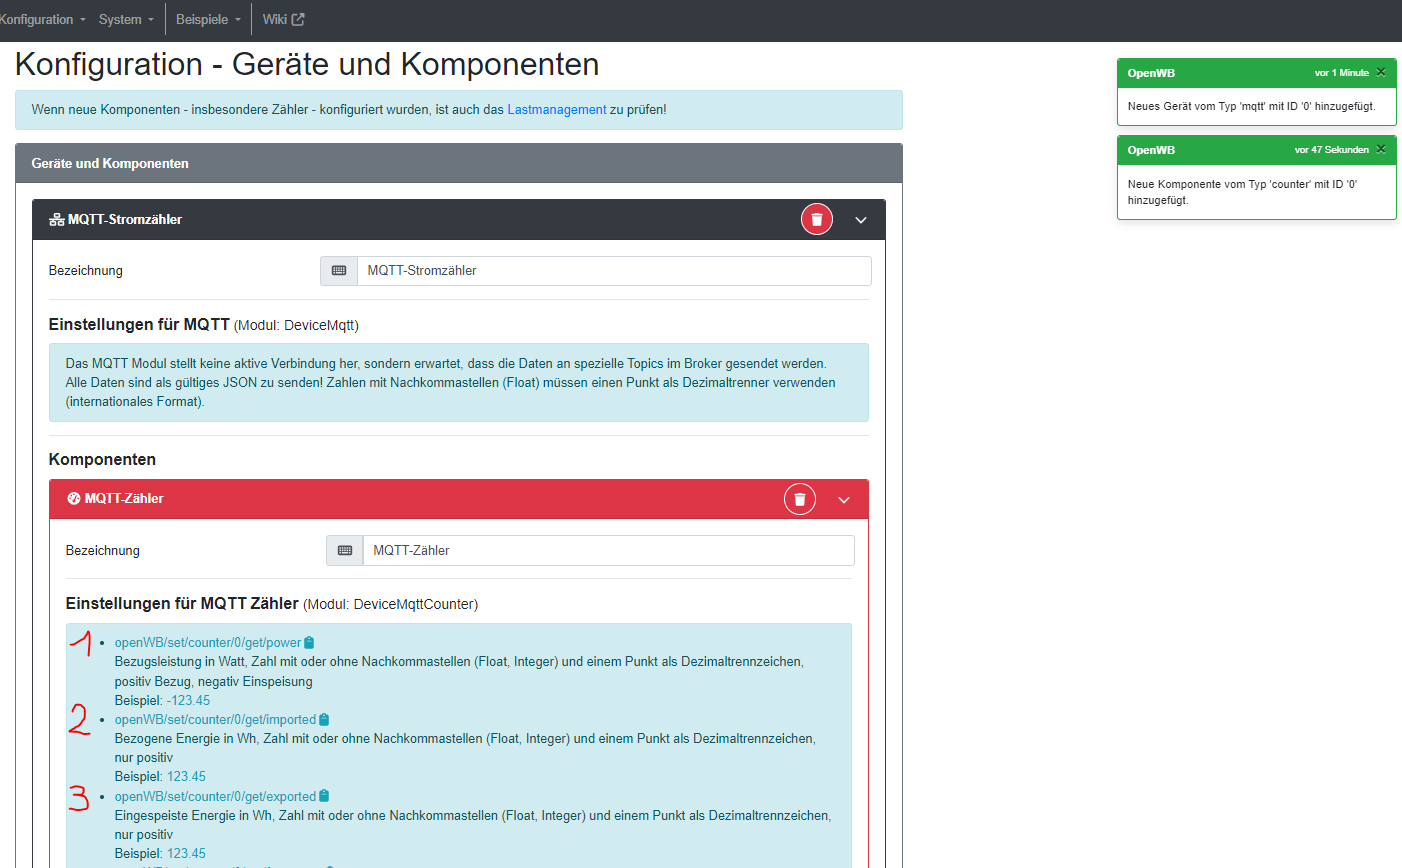This screenshot has height=868, width=1402.
Task: Collapse the MQTT-Stromzähler device card
Action: point(861,220)
